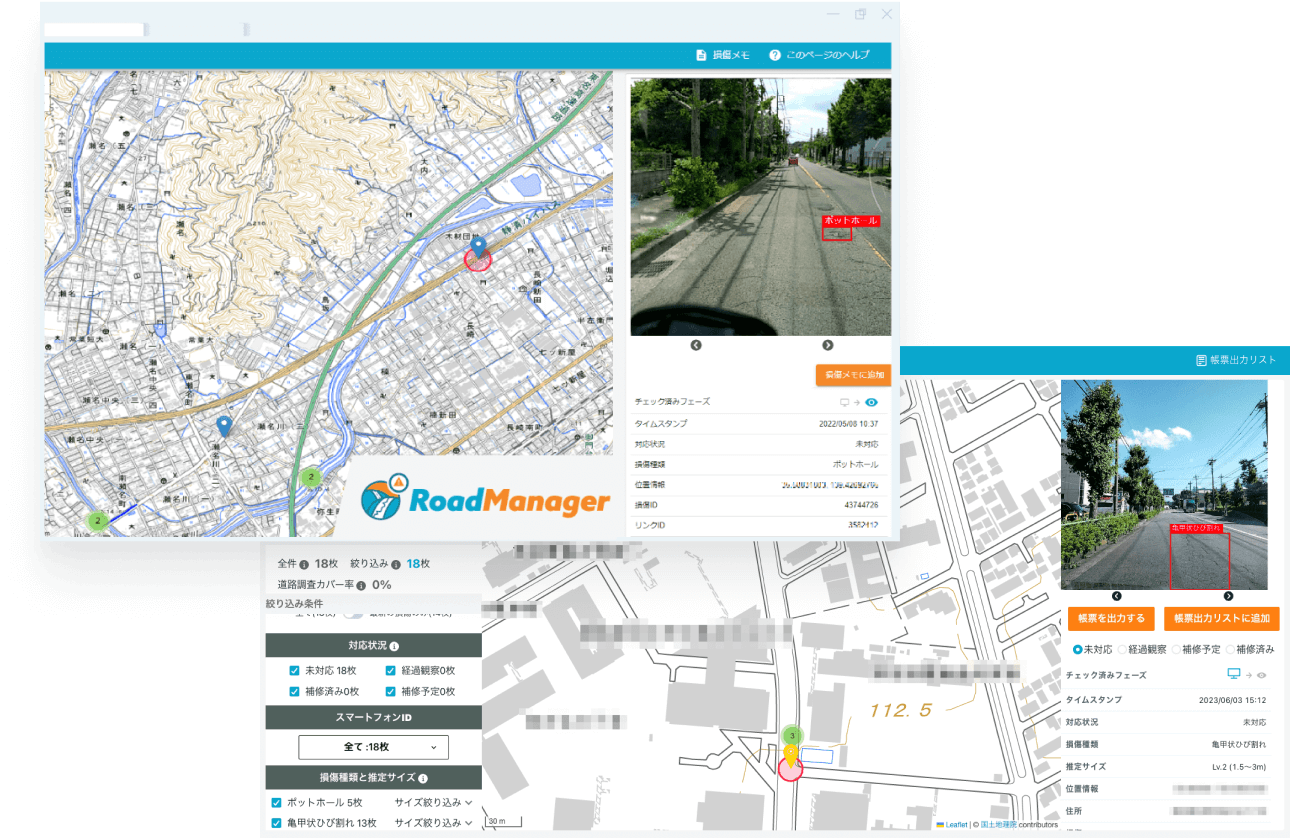This screenshot has width=1290, height=838.
Task: Click 帳票を出力する button
Action: [1111, 618]
